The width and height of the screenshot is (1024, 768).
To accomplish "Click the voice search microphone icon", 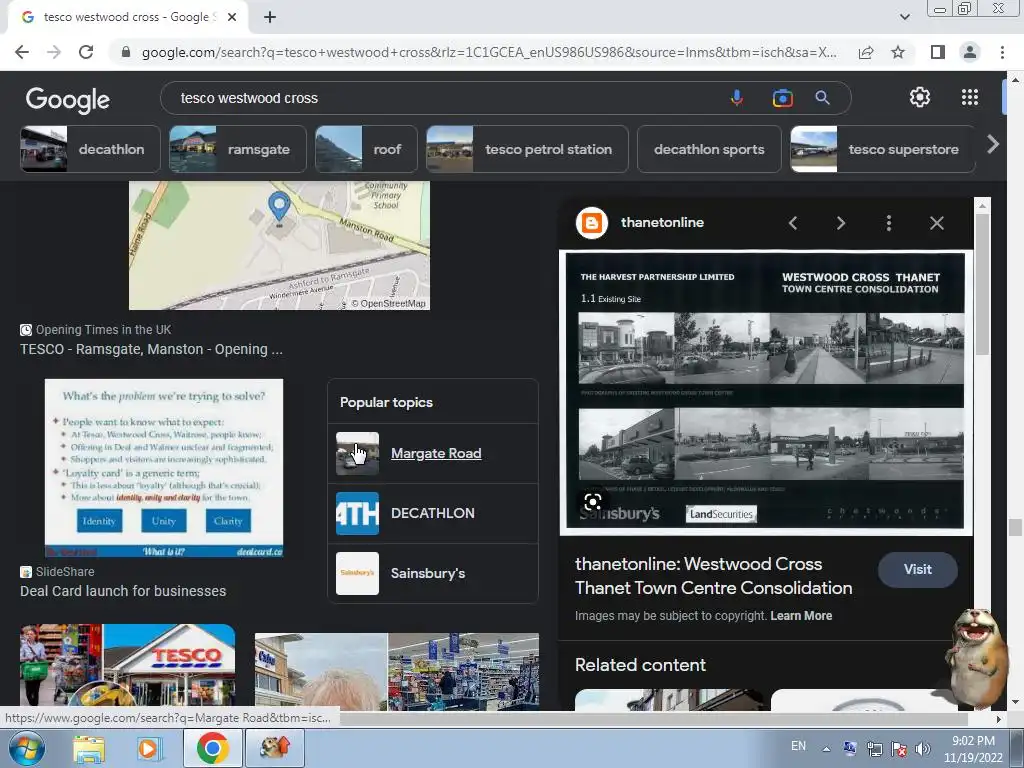I will click(x=737, y=98).
